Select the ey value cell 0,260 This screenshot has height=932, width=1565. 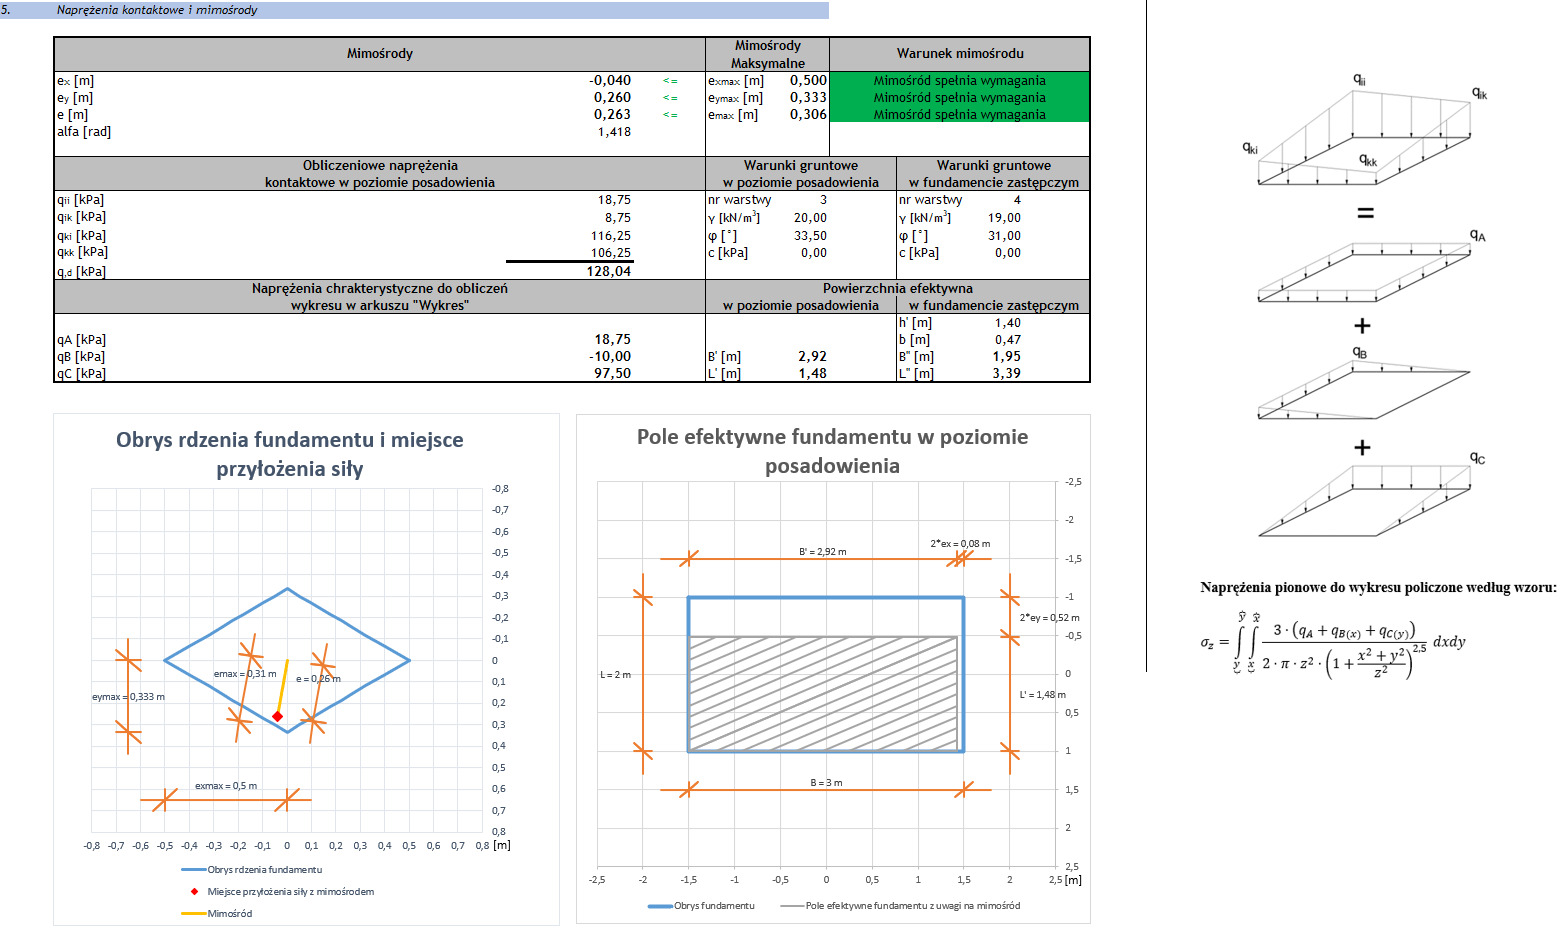pyautogui.click(x=612, y=98)
